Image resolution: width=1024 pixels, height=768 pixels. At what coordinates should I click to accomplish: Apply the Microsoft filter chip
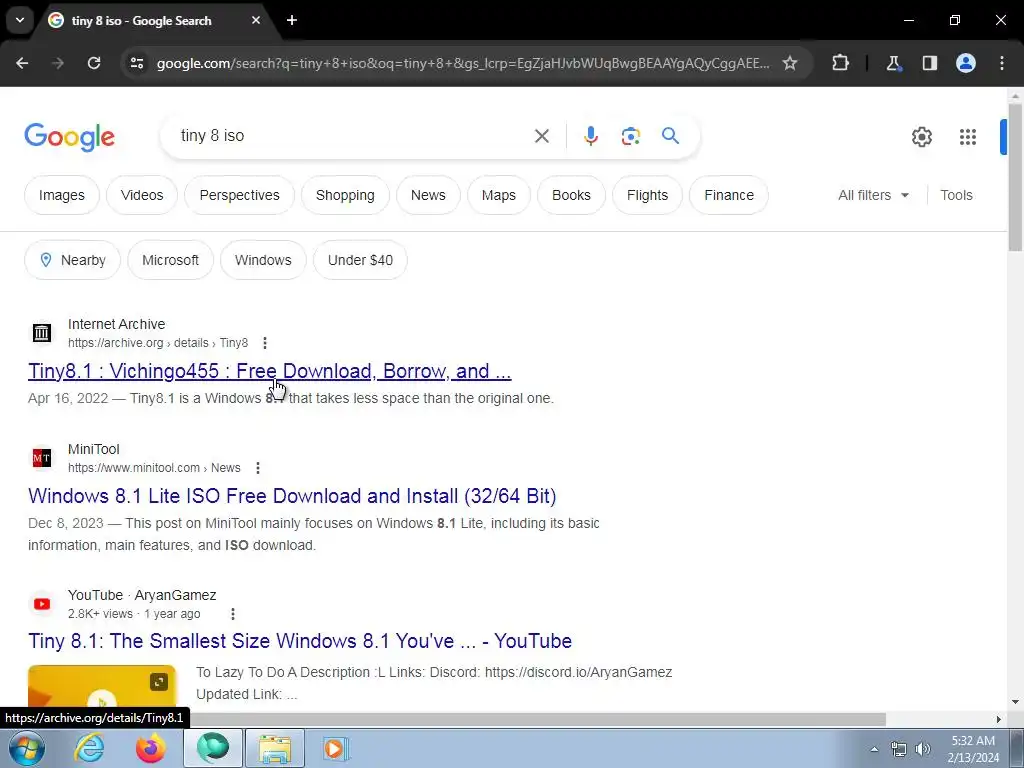click(x=170, y=260)
